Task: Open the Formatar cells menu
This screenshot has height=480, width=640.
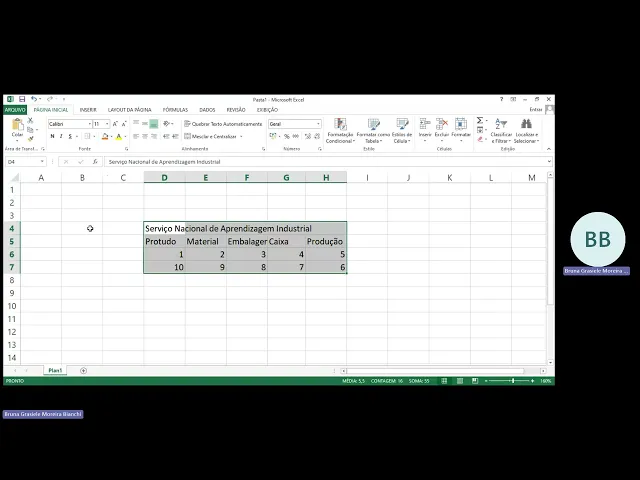Action: (x=461, y=130)
